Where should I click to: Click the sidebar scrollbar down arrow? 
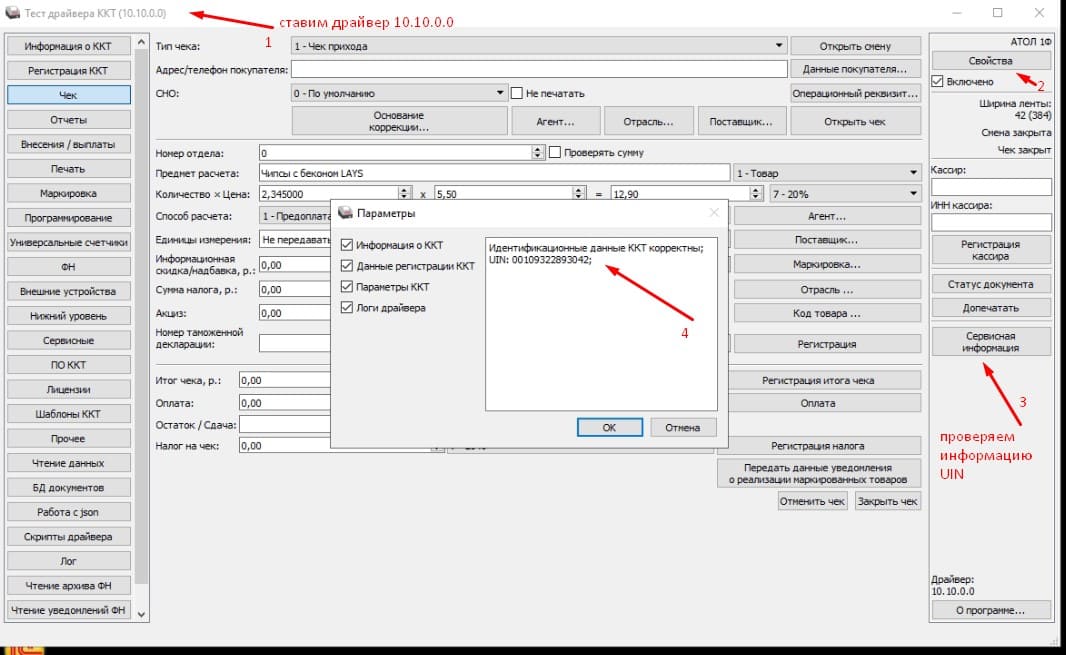click(x=141, y=614)
